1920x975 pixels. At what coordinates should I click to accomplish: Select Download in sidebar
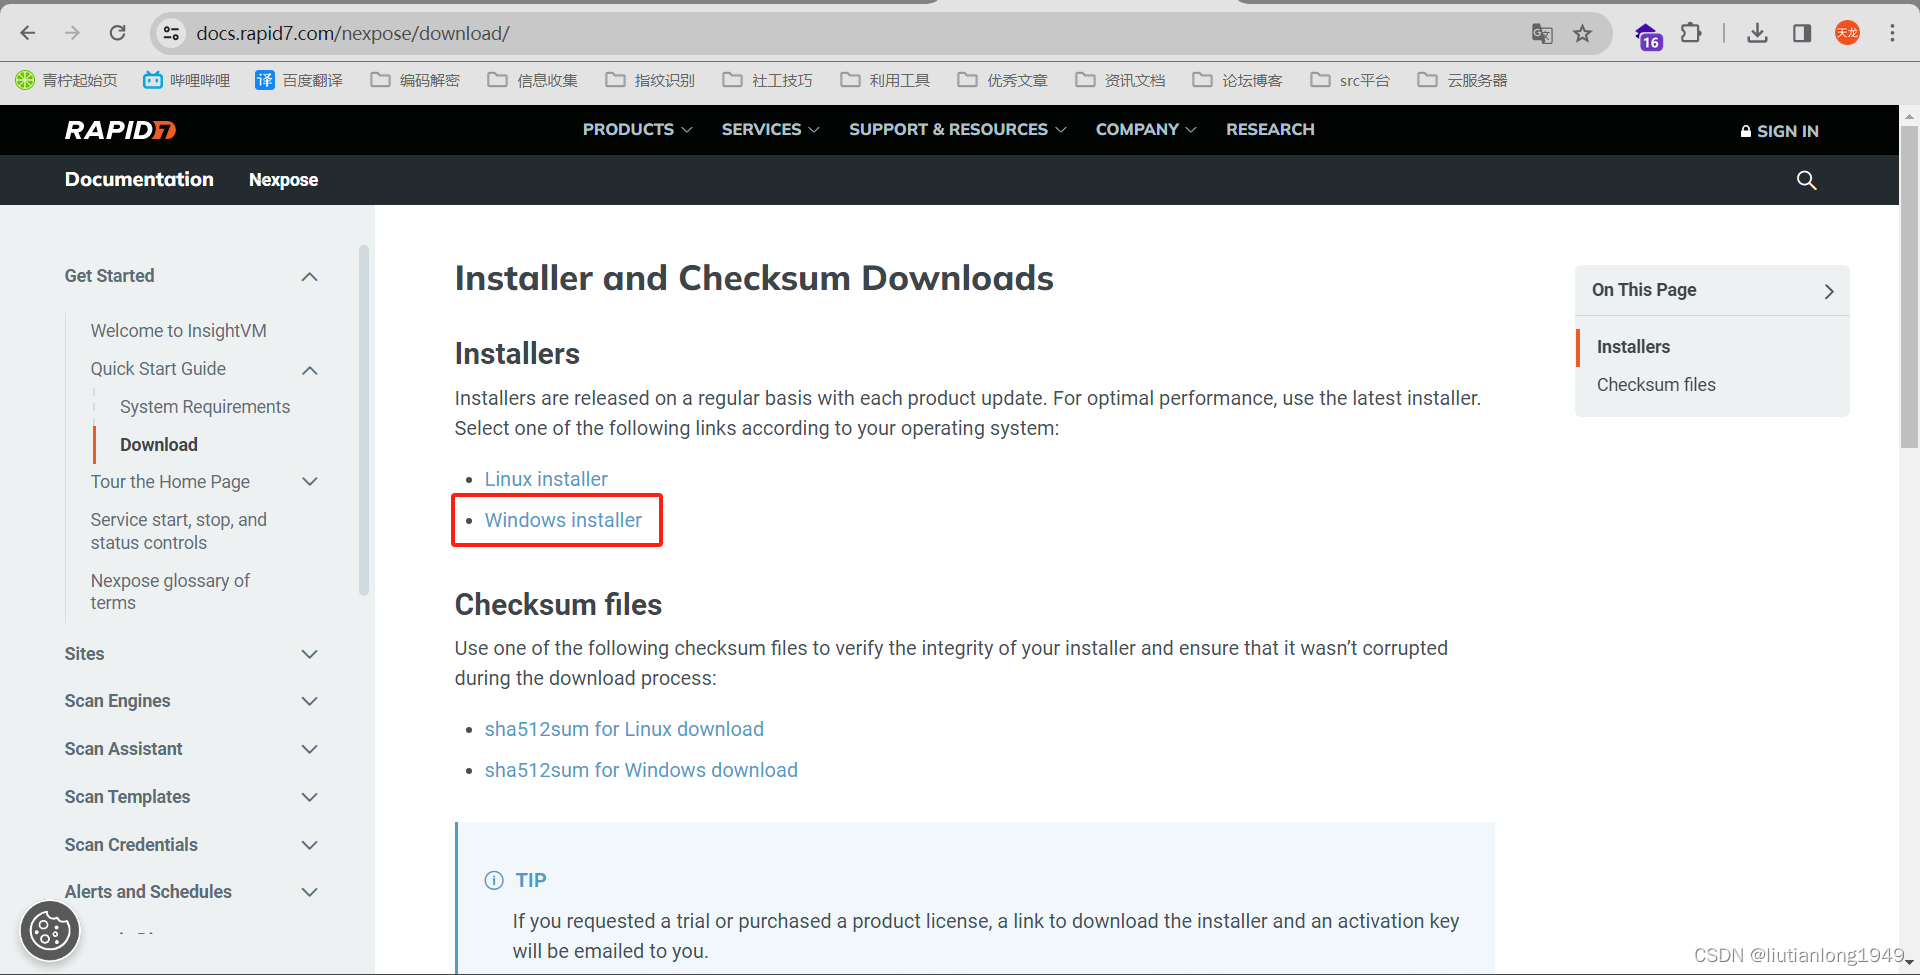click(x=159, y=445)
